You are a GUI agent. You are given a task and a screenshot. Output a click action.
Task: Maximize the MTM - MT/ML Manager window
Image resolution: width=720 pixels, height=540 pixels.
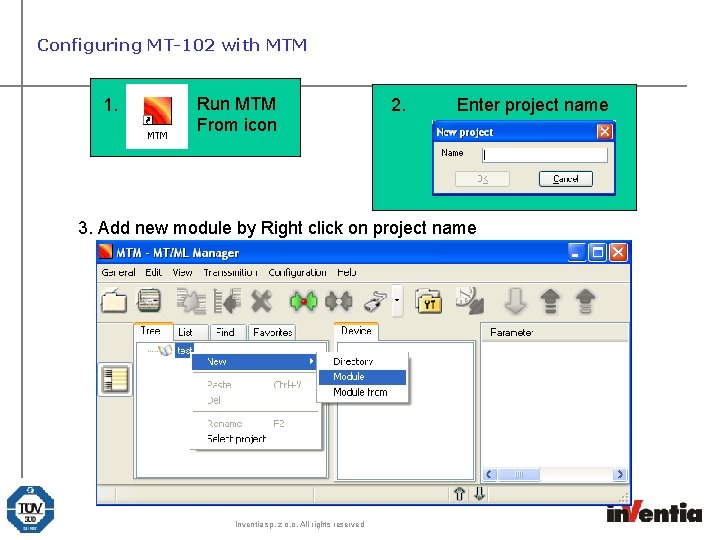tap(598, 252)
